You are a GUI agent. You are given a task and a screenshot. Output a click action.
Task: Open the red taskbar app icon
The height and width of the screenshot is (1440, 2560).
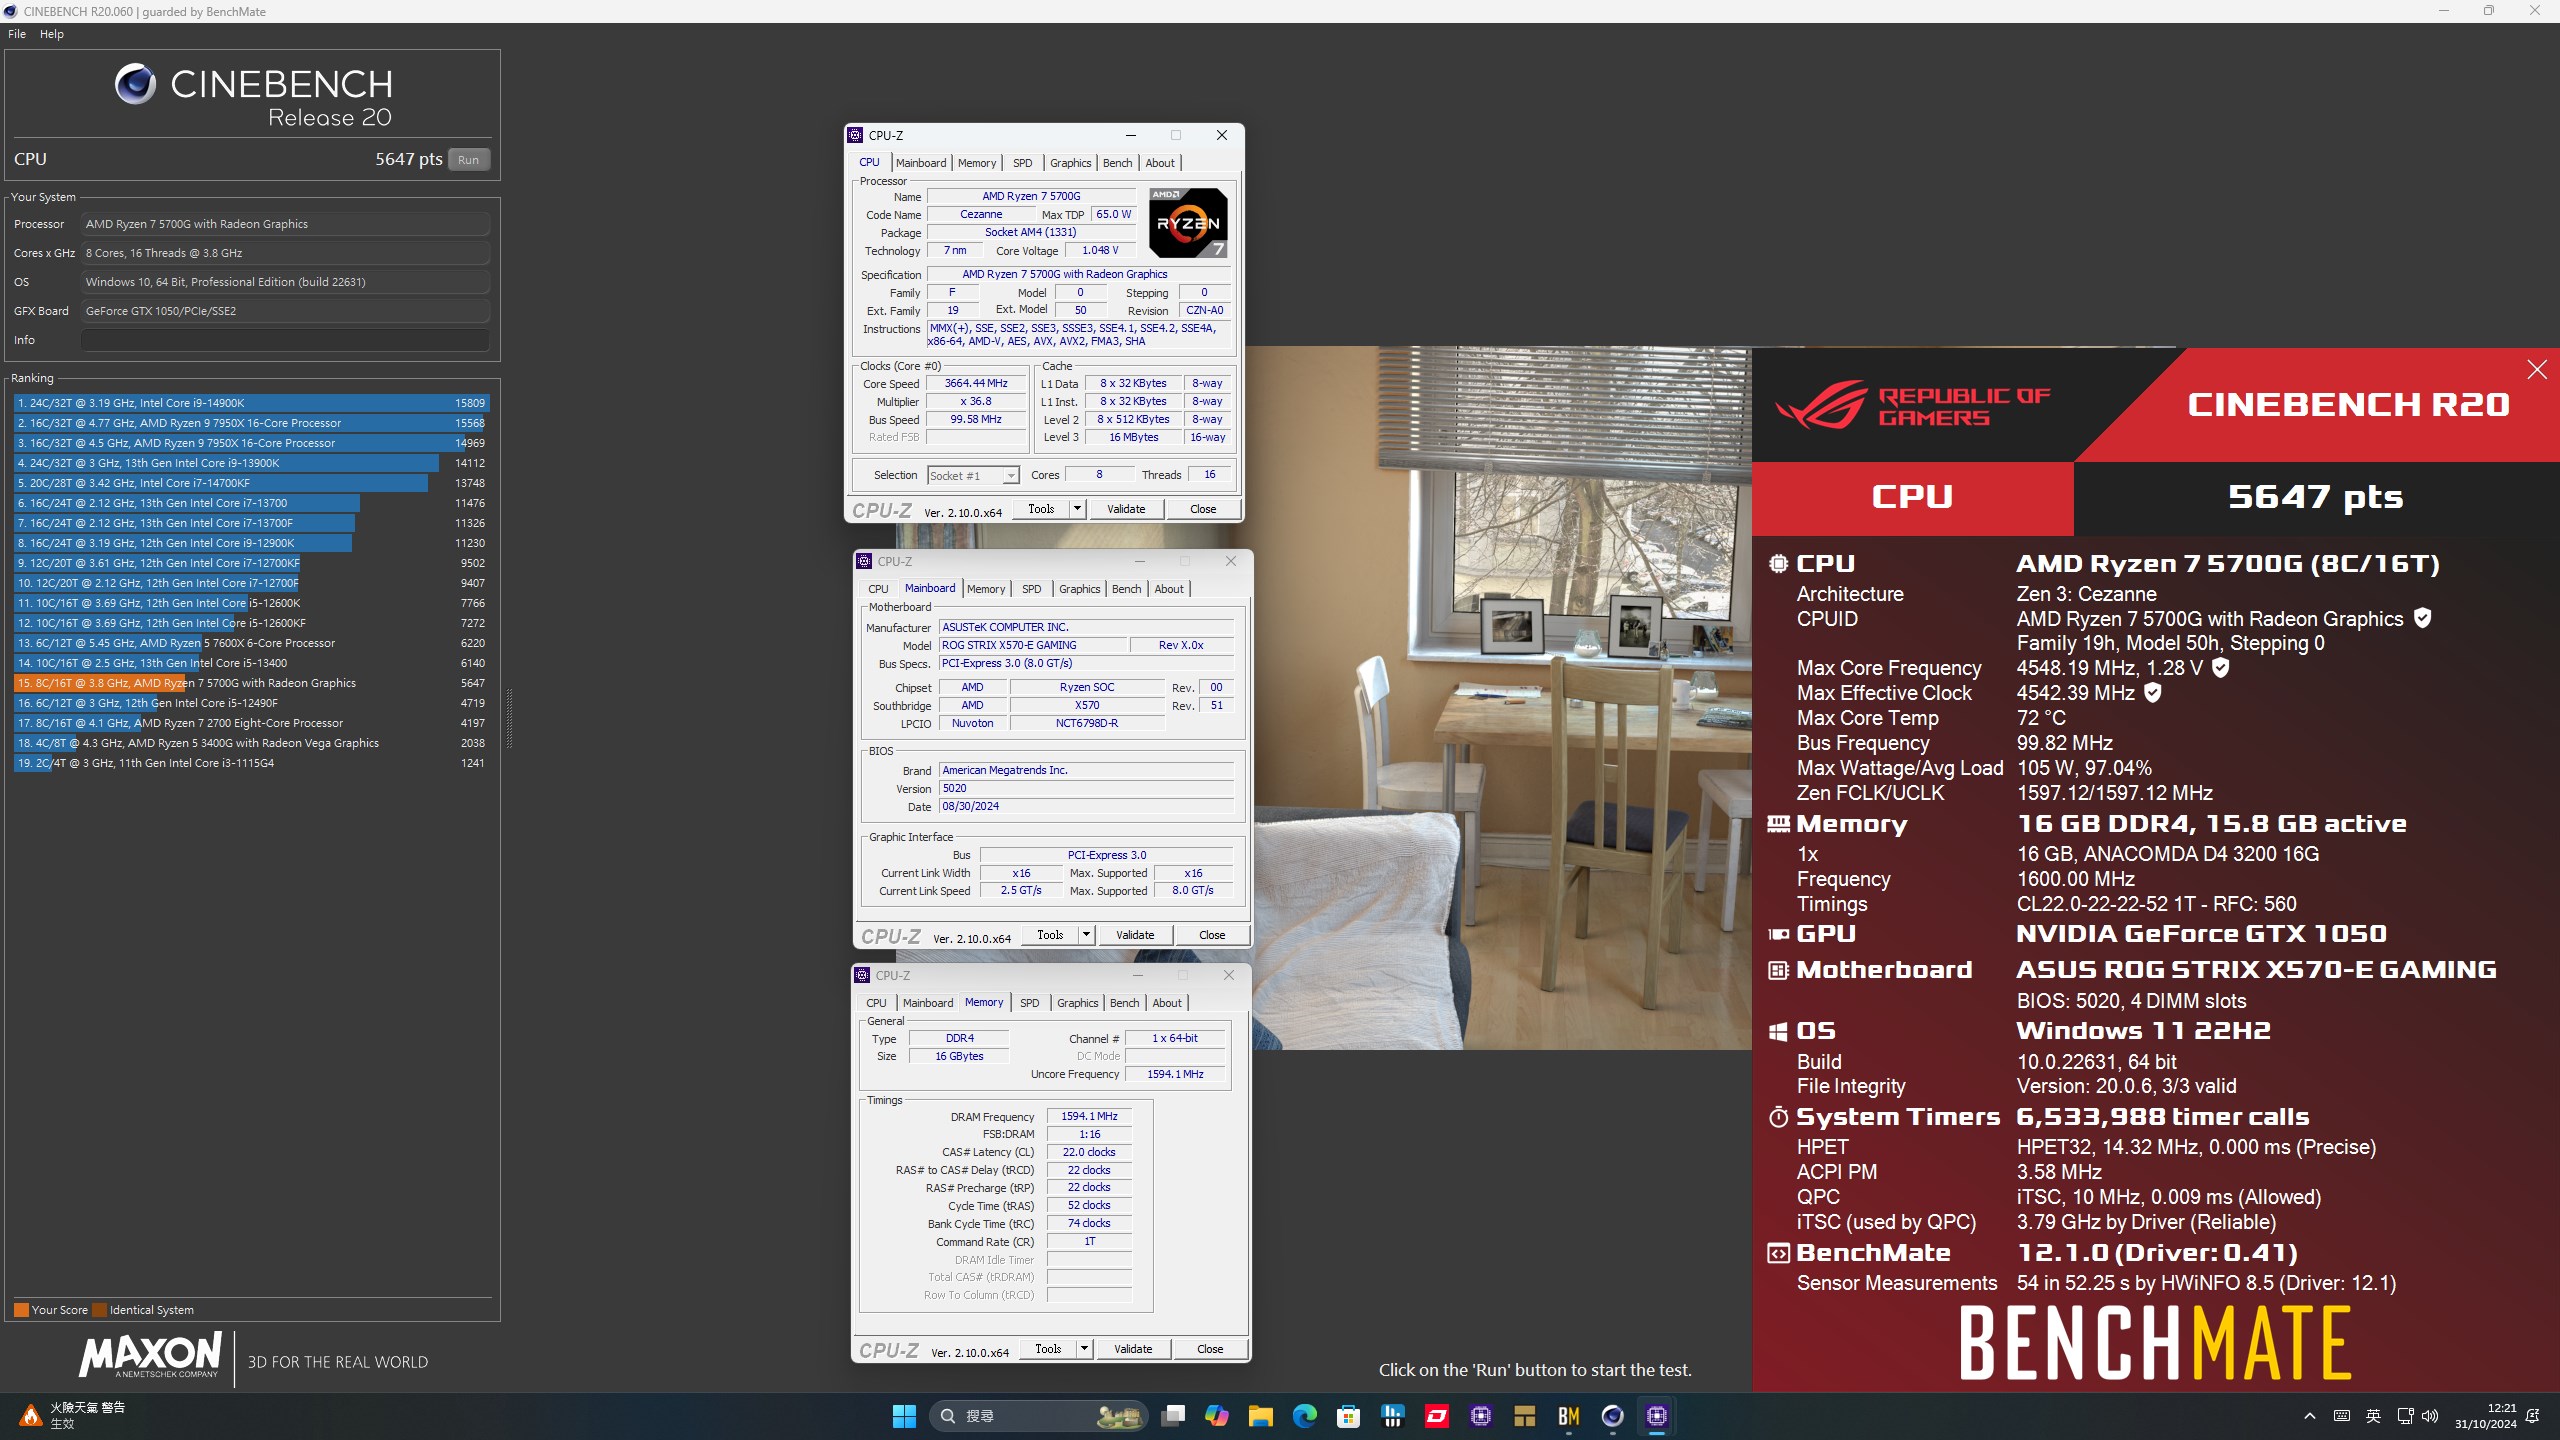[1436, 1416]
